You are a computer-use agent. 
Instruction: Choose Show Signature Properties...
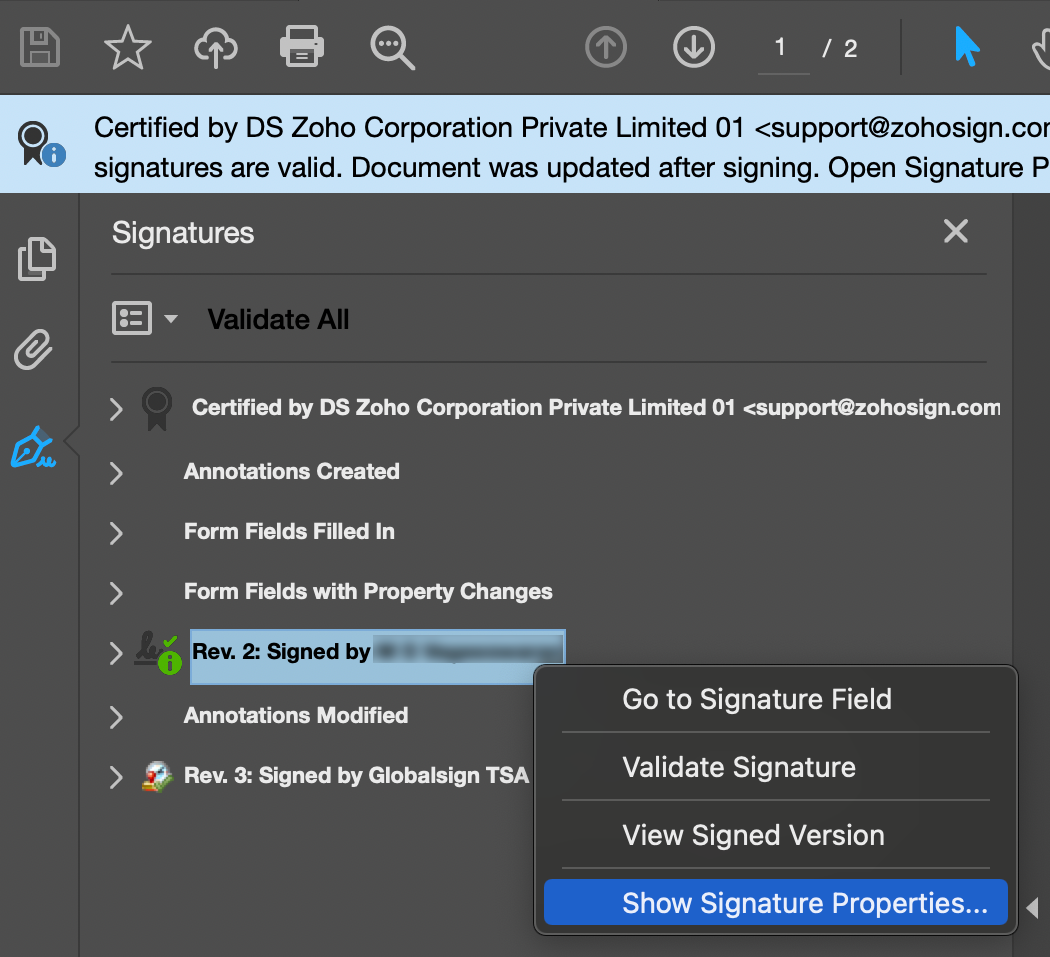[775, 903]
